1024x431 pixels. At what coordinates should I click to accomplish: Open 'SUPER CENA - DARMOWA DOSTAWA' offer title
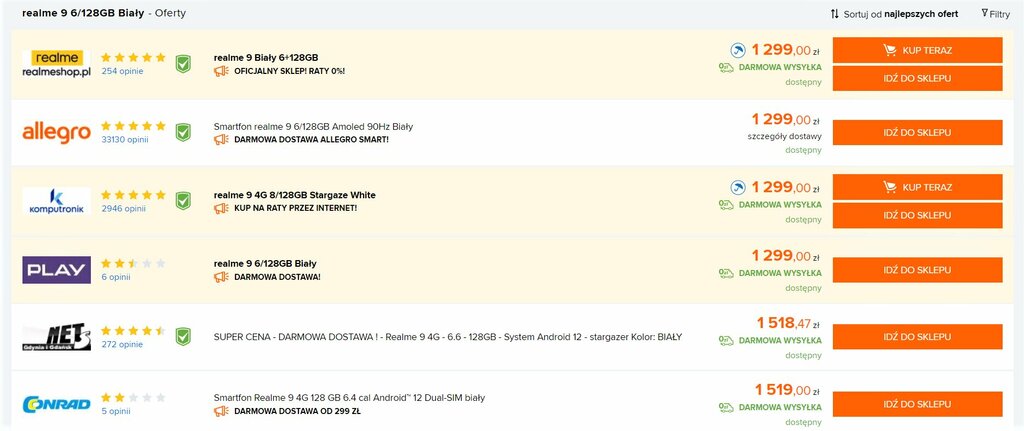tap(448, 337)
